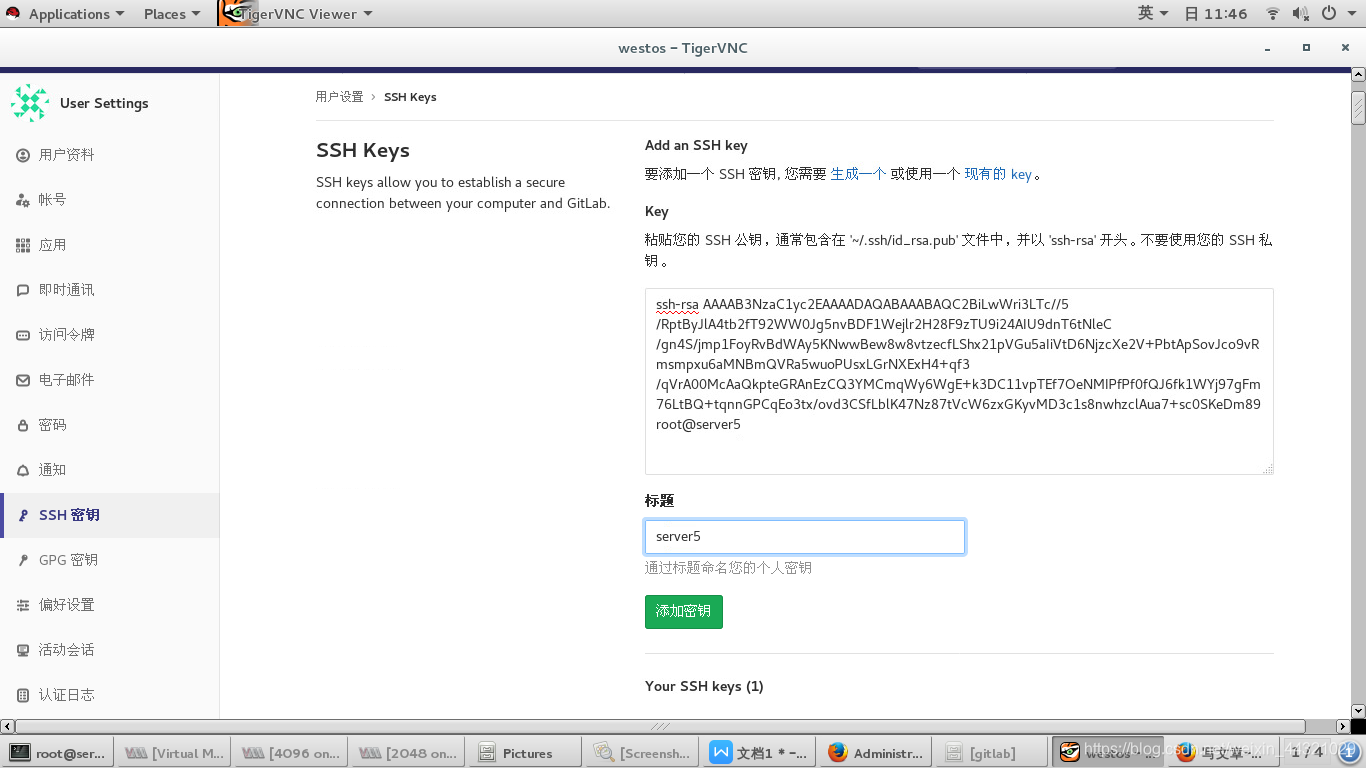1366x768 pixels.
Task: Click the 用户资料 profile icon
Action: tap(23, 155)
